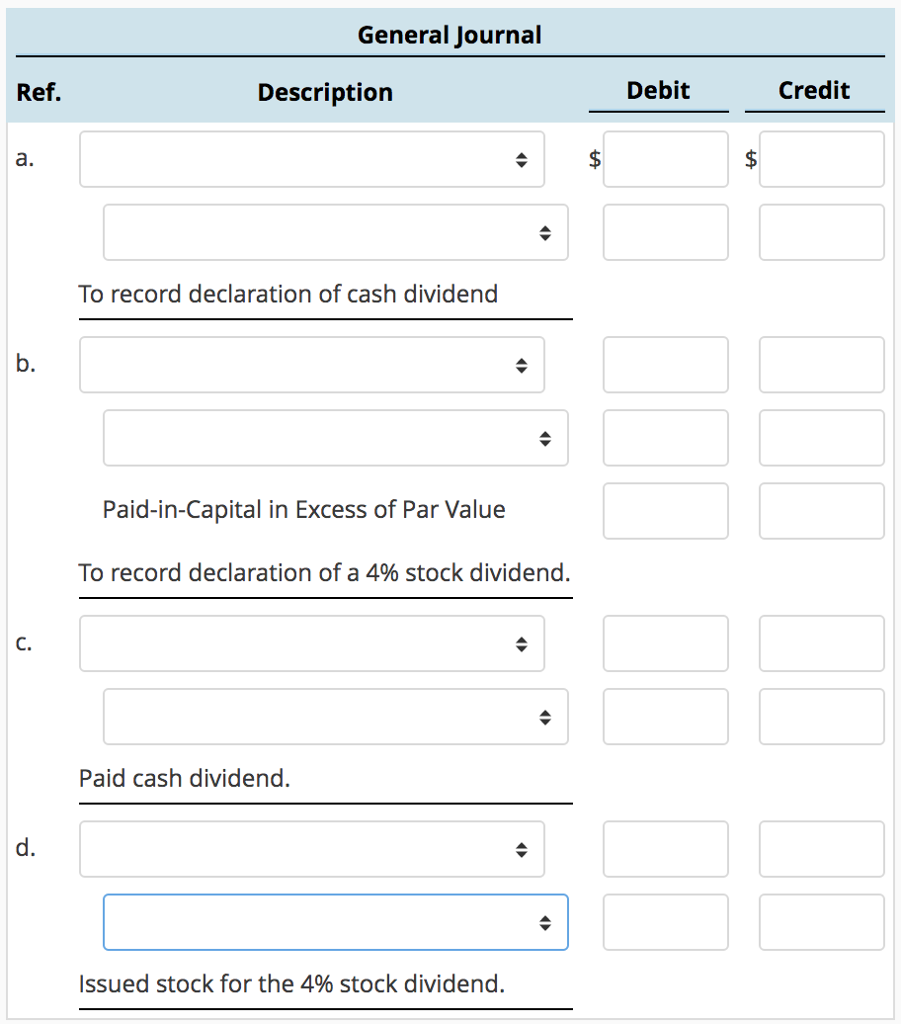Click the Credit field beside Paid-in-Capital in Excess
Viewport: 901px width, 1024px height.
tap(821, 510)
